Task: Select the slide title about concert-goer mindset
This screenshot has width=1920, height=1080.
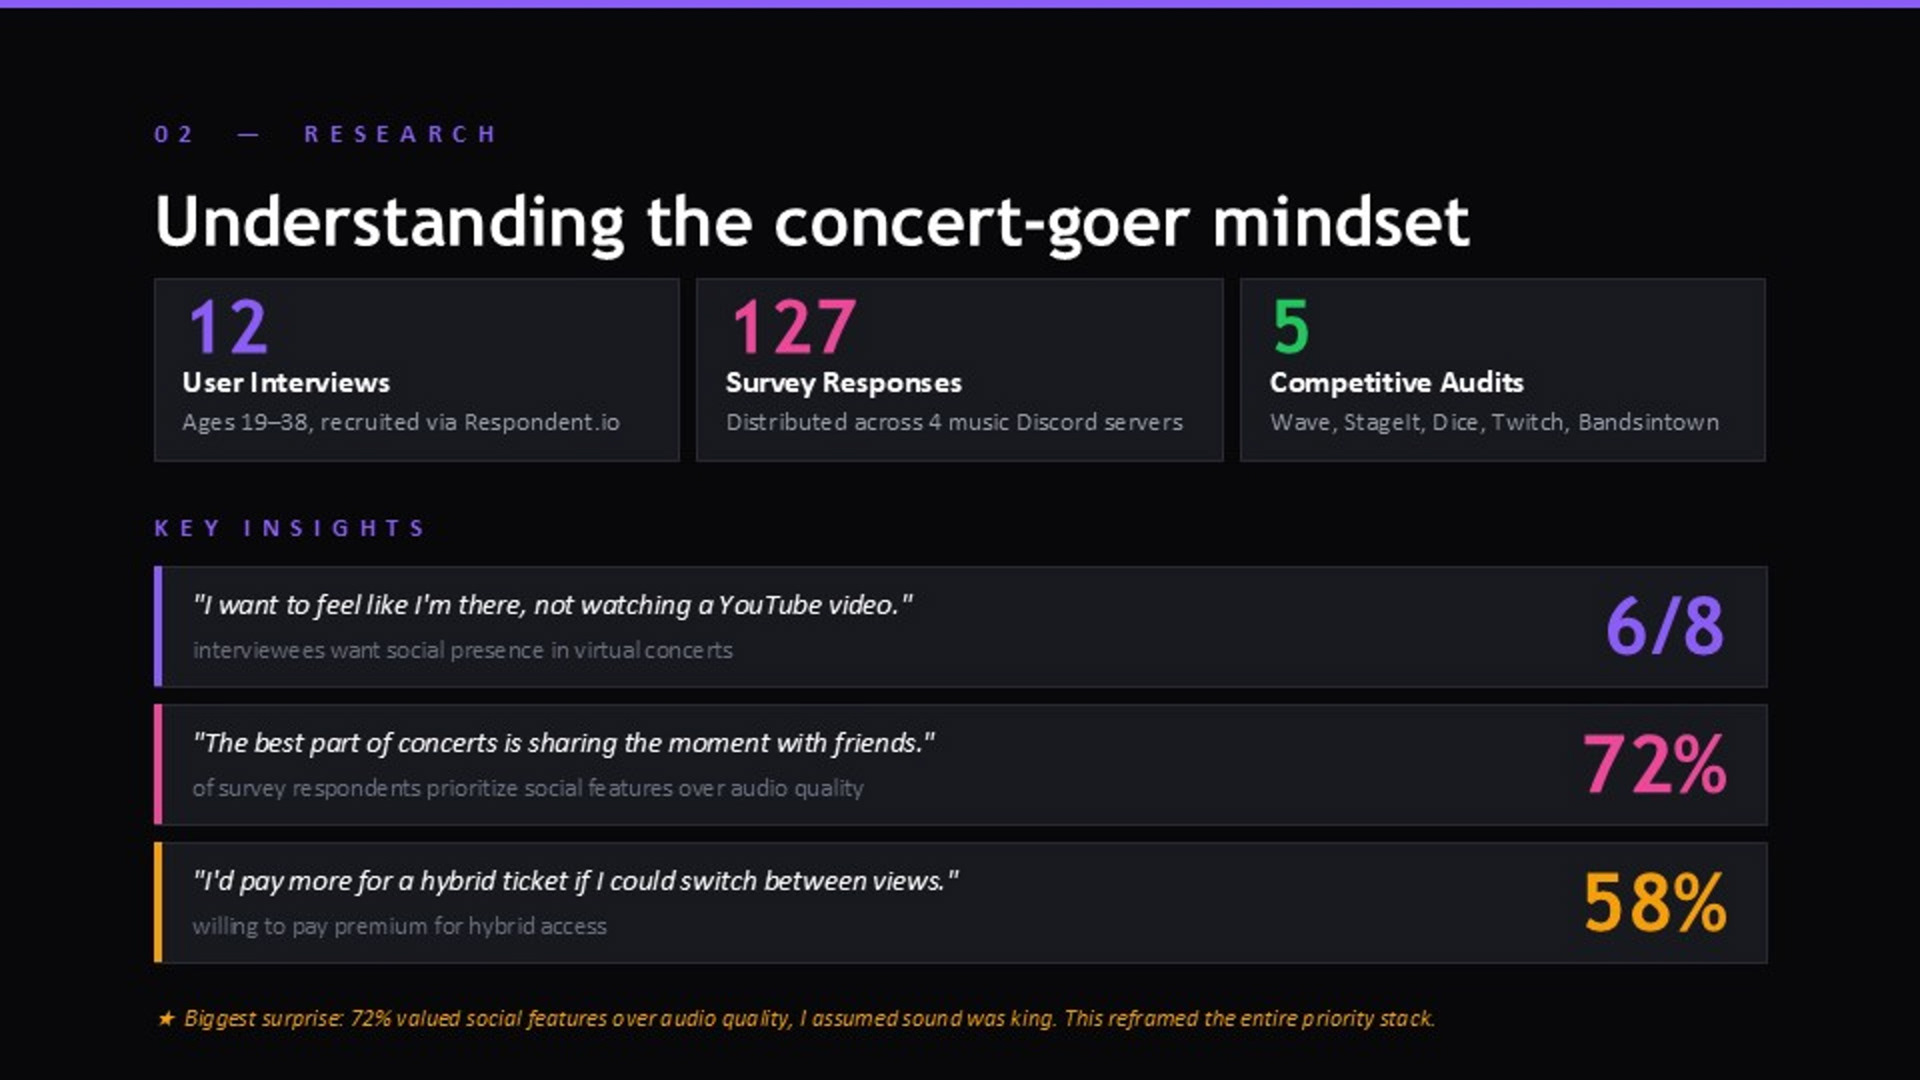Action: (x=811, y=221)
